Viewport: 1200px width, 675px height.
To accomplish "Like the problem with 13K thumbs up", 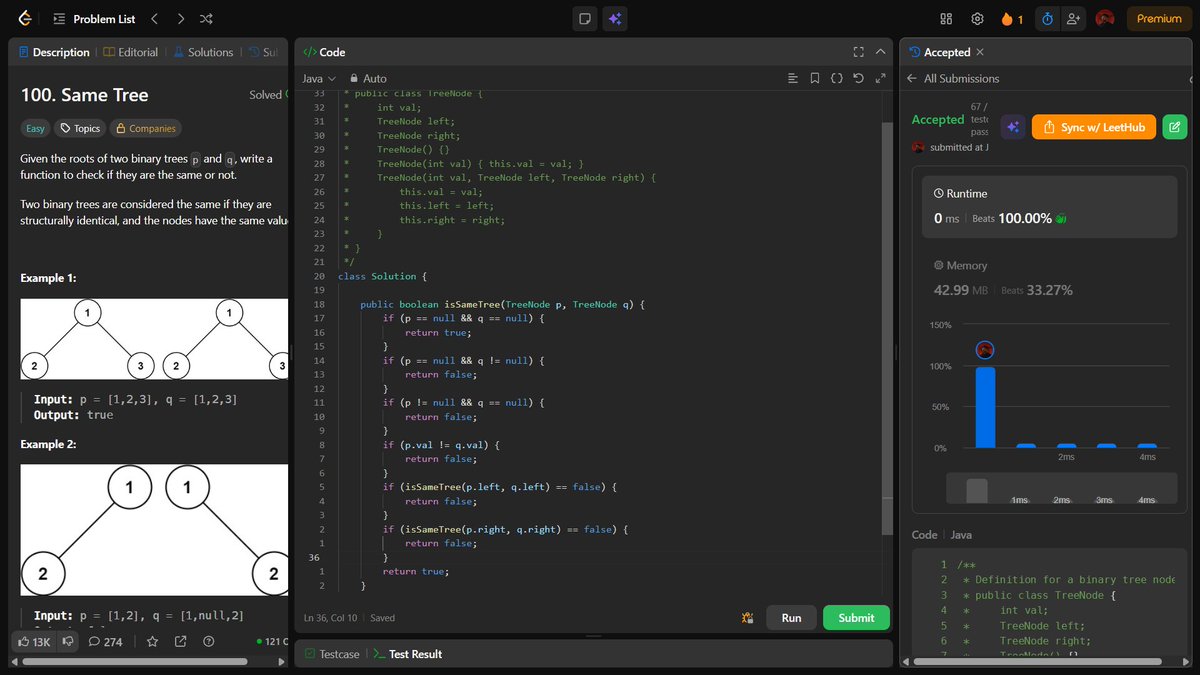I will [34, 641].
